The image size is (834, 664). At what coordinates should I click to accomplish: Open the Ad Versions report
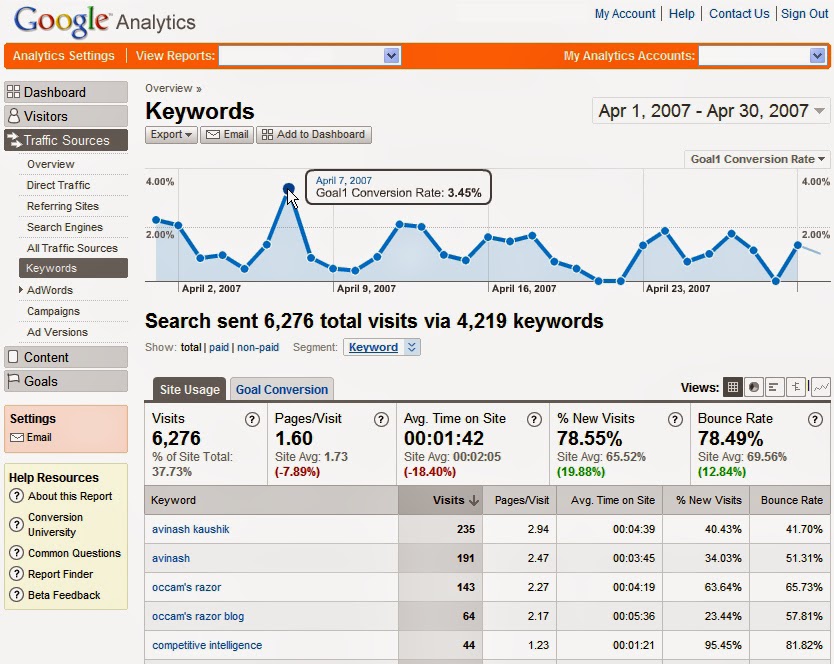point(57,332)
